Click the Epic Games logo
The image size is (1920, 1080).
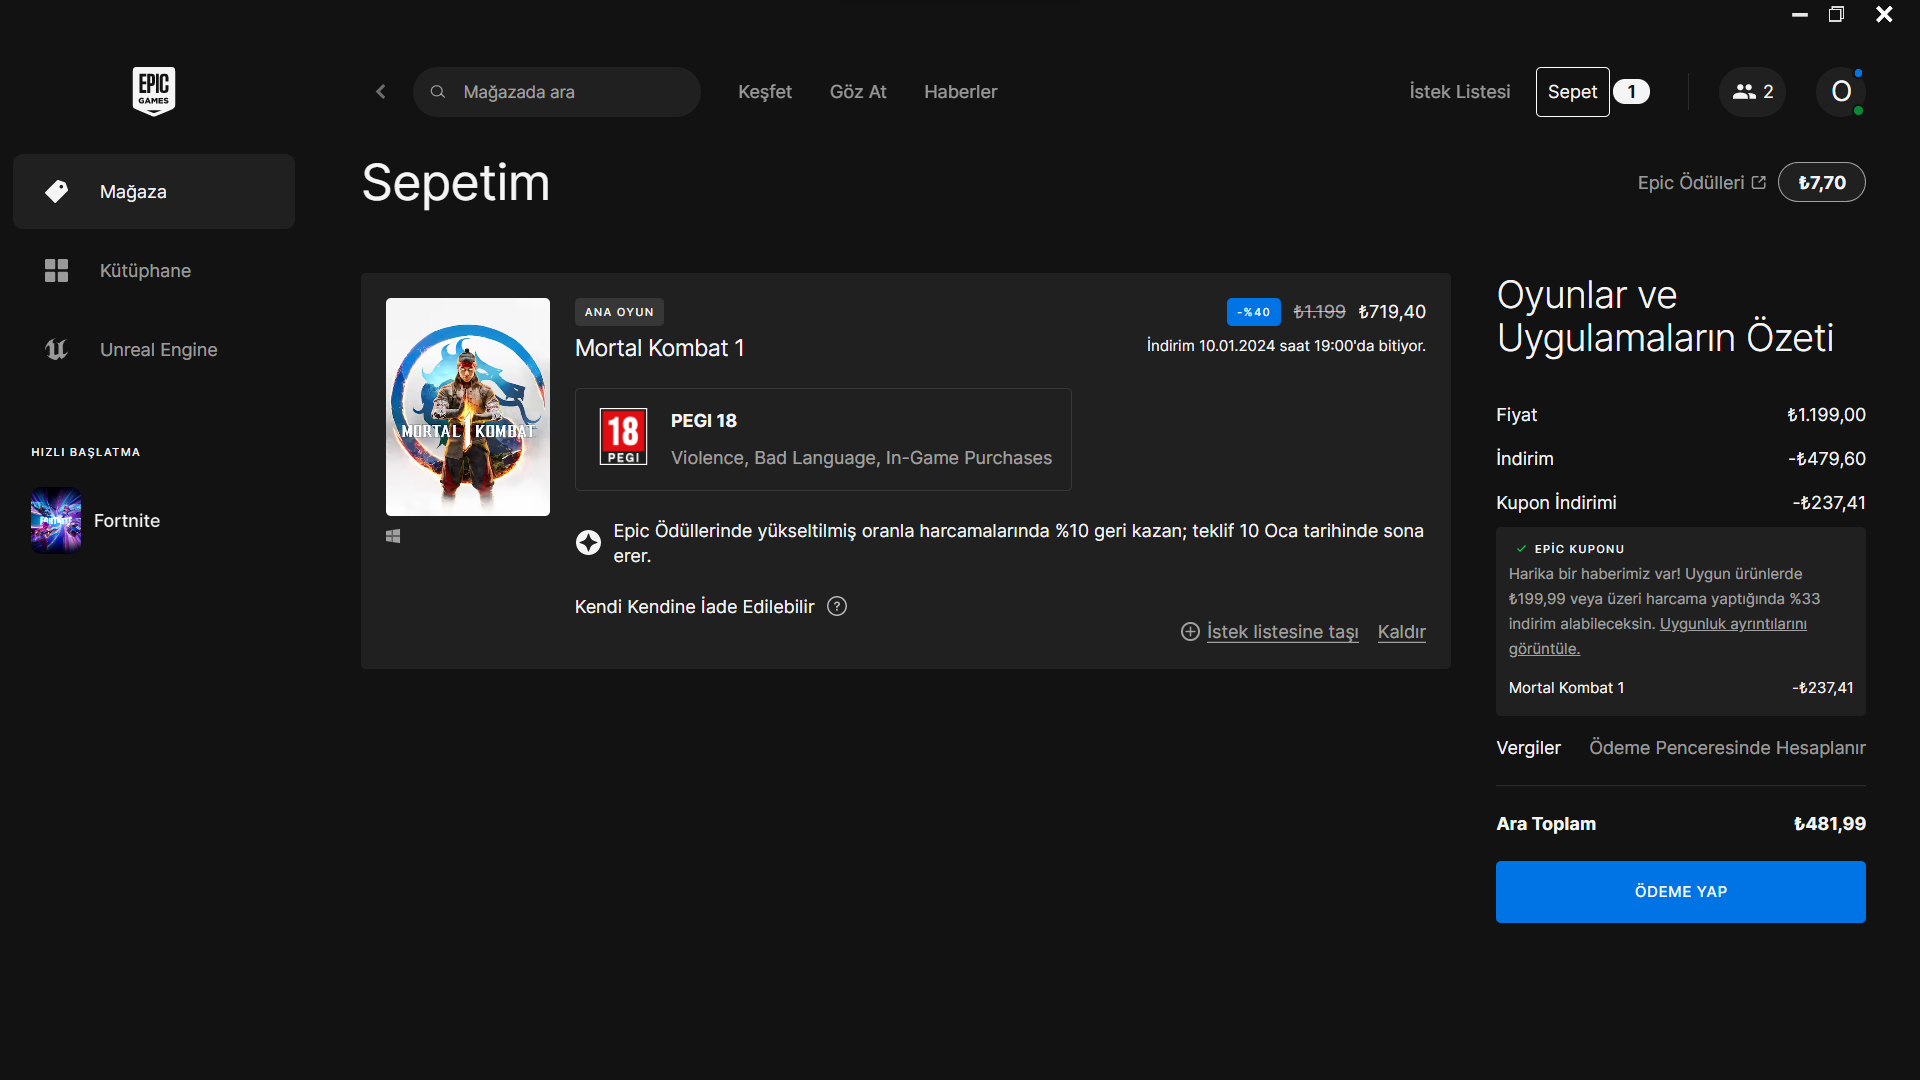[x=154, y=91]
